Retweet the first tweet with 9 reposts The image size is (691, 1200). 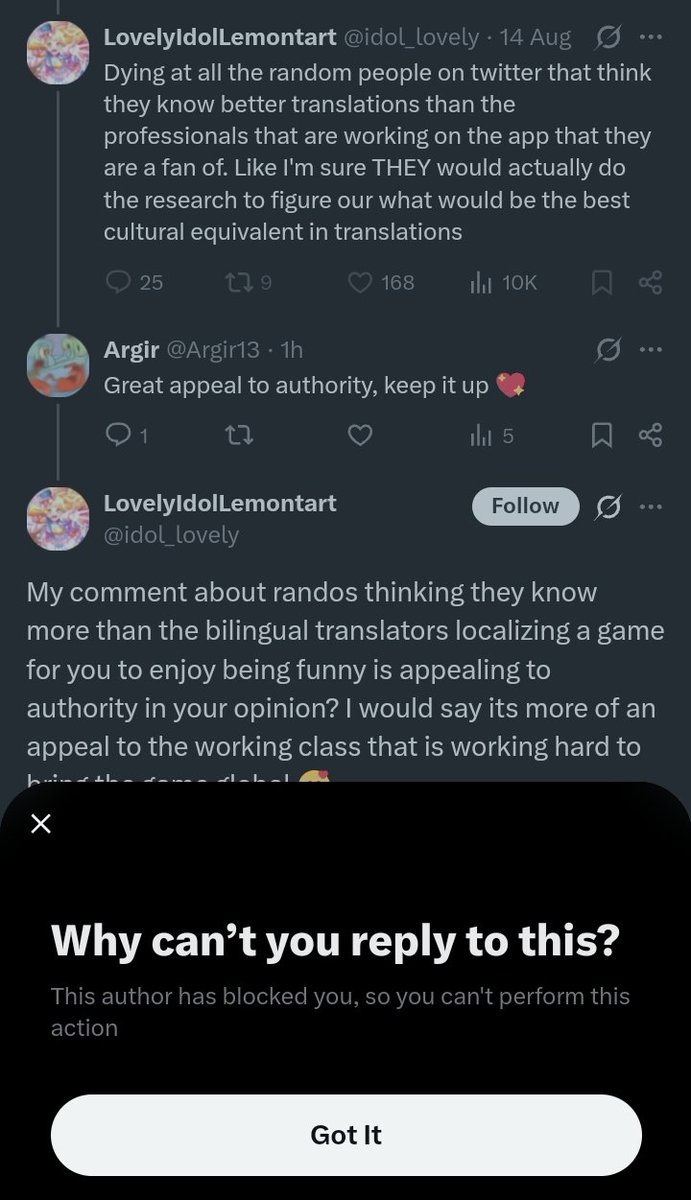point(248,283)
